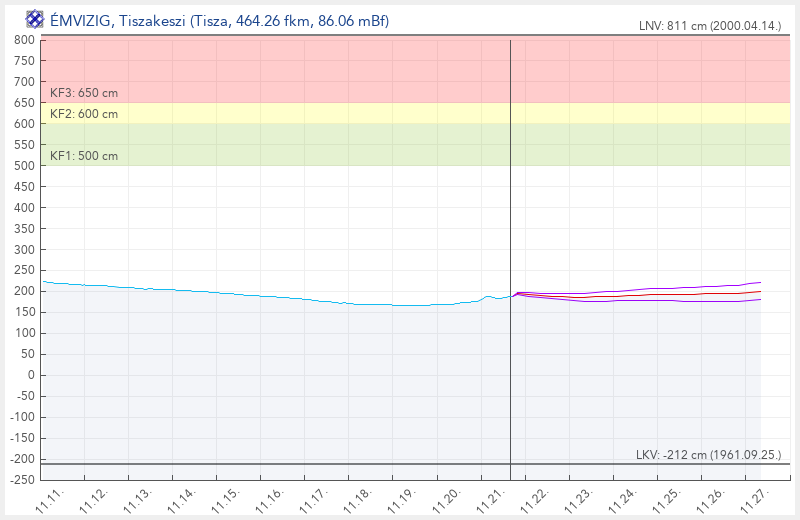Click the 800 value on y-axis
This screenshot has width=800, height=520.
[24, 40]
